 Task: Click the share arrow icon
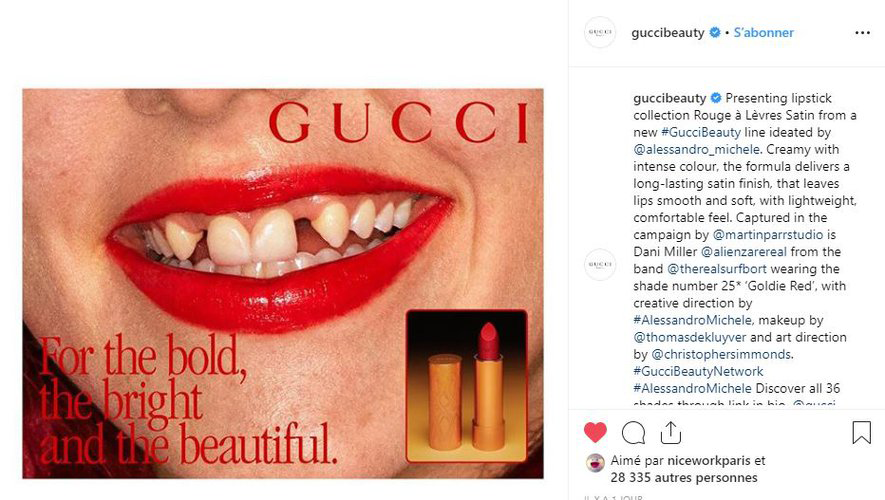[671, 433]
